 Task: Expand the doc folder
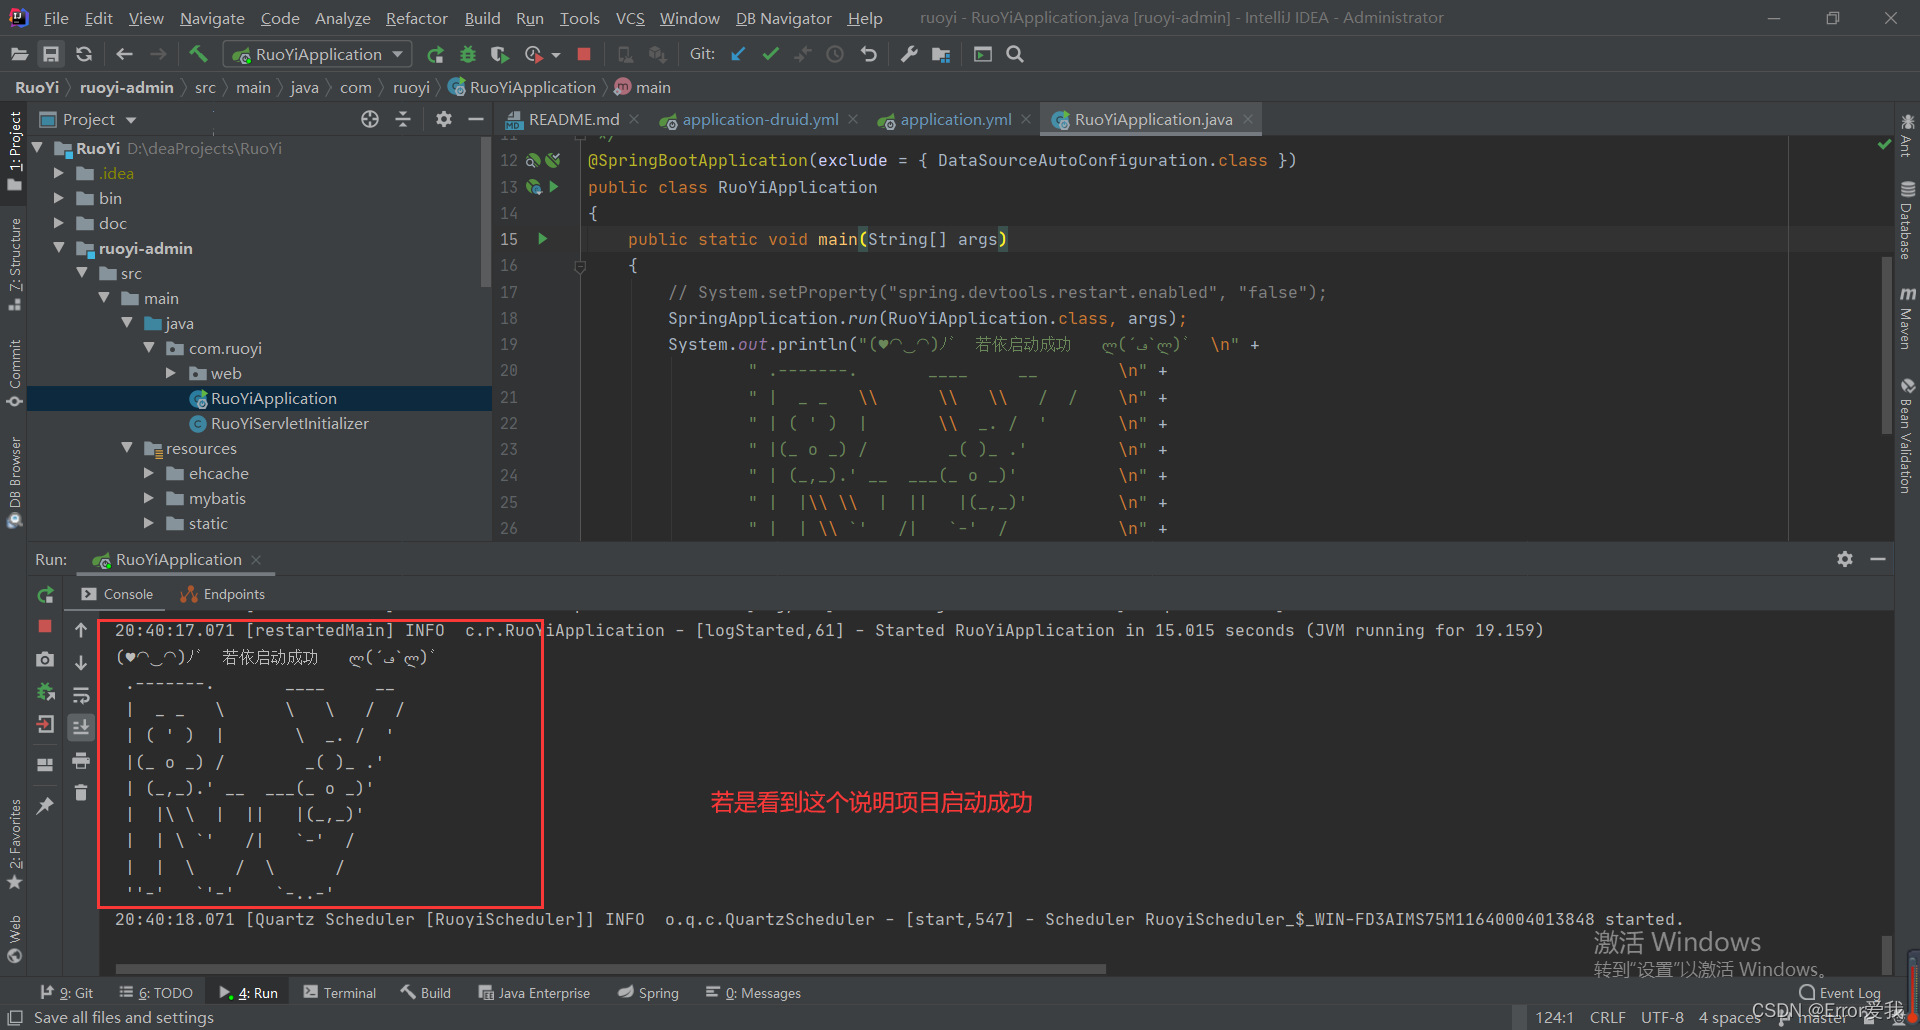(59, 223)
